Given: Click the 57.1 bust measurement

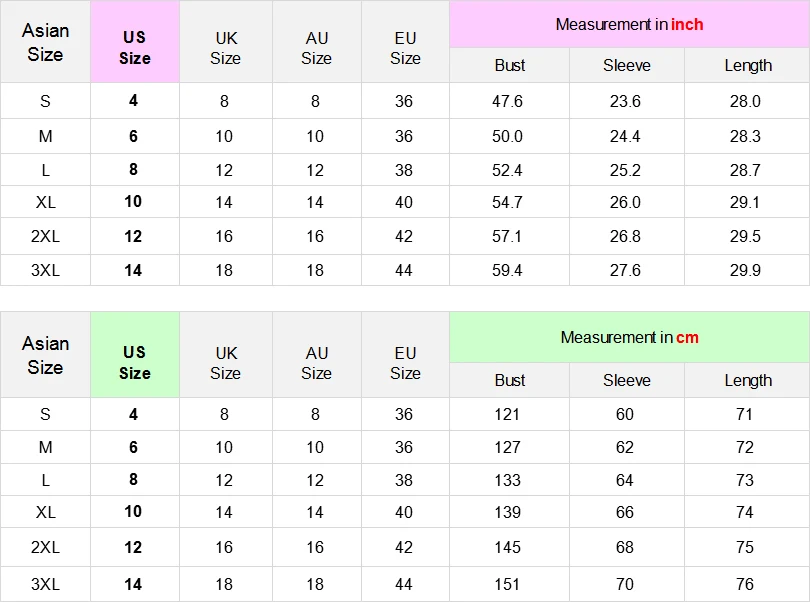Looking at the screenshot, I should tap(508, 236).
